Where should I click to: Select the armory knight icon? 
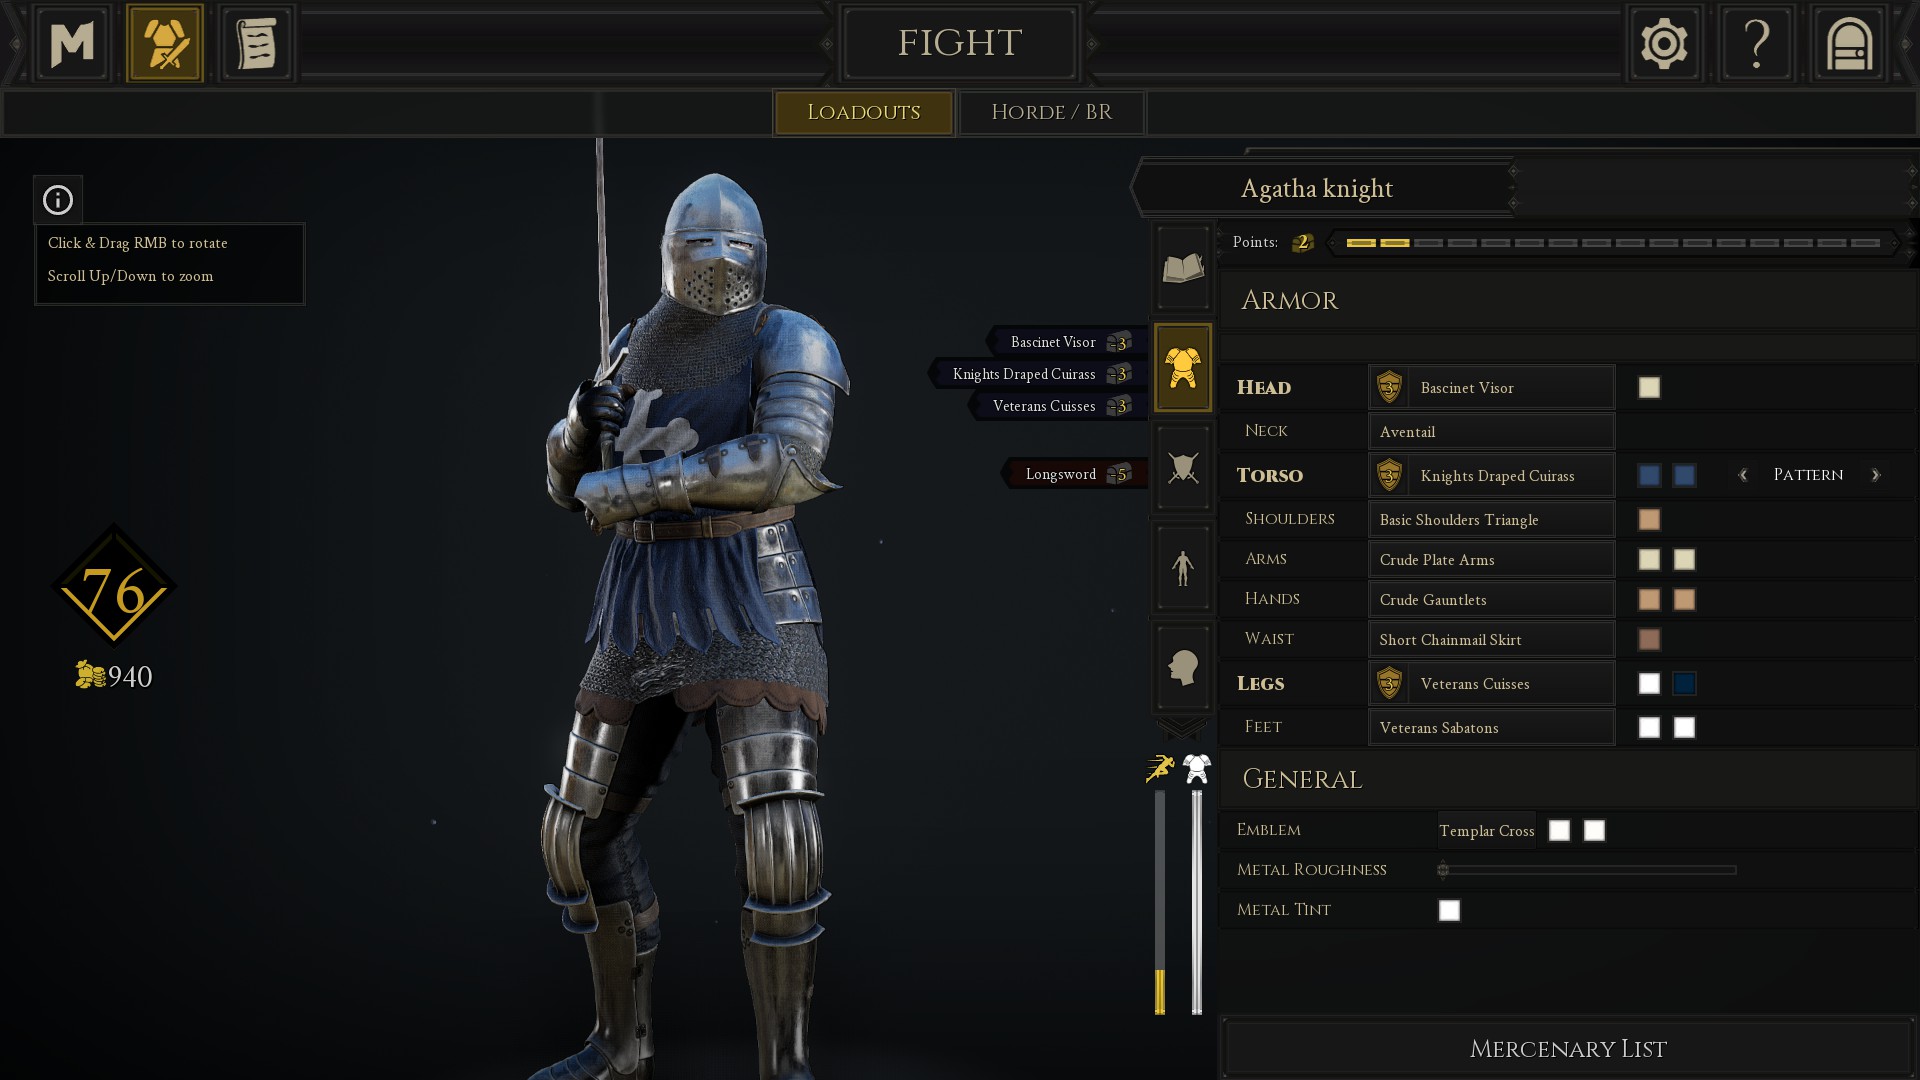165,43
